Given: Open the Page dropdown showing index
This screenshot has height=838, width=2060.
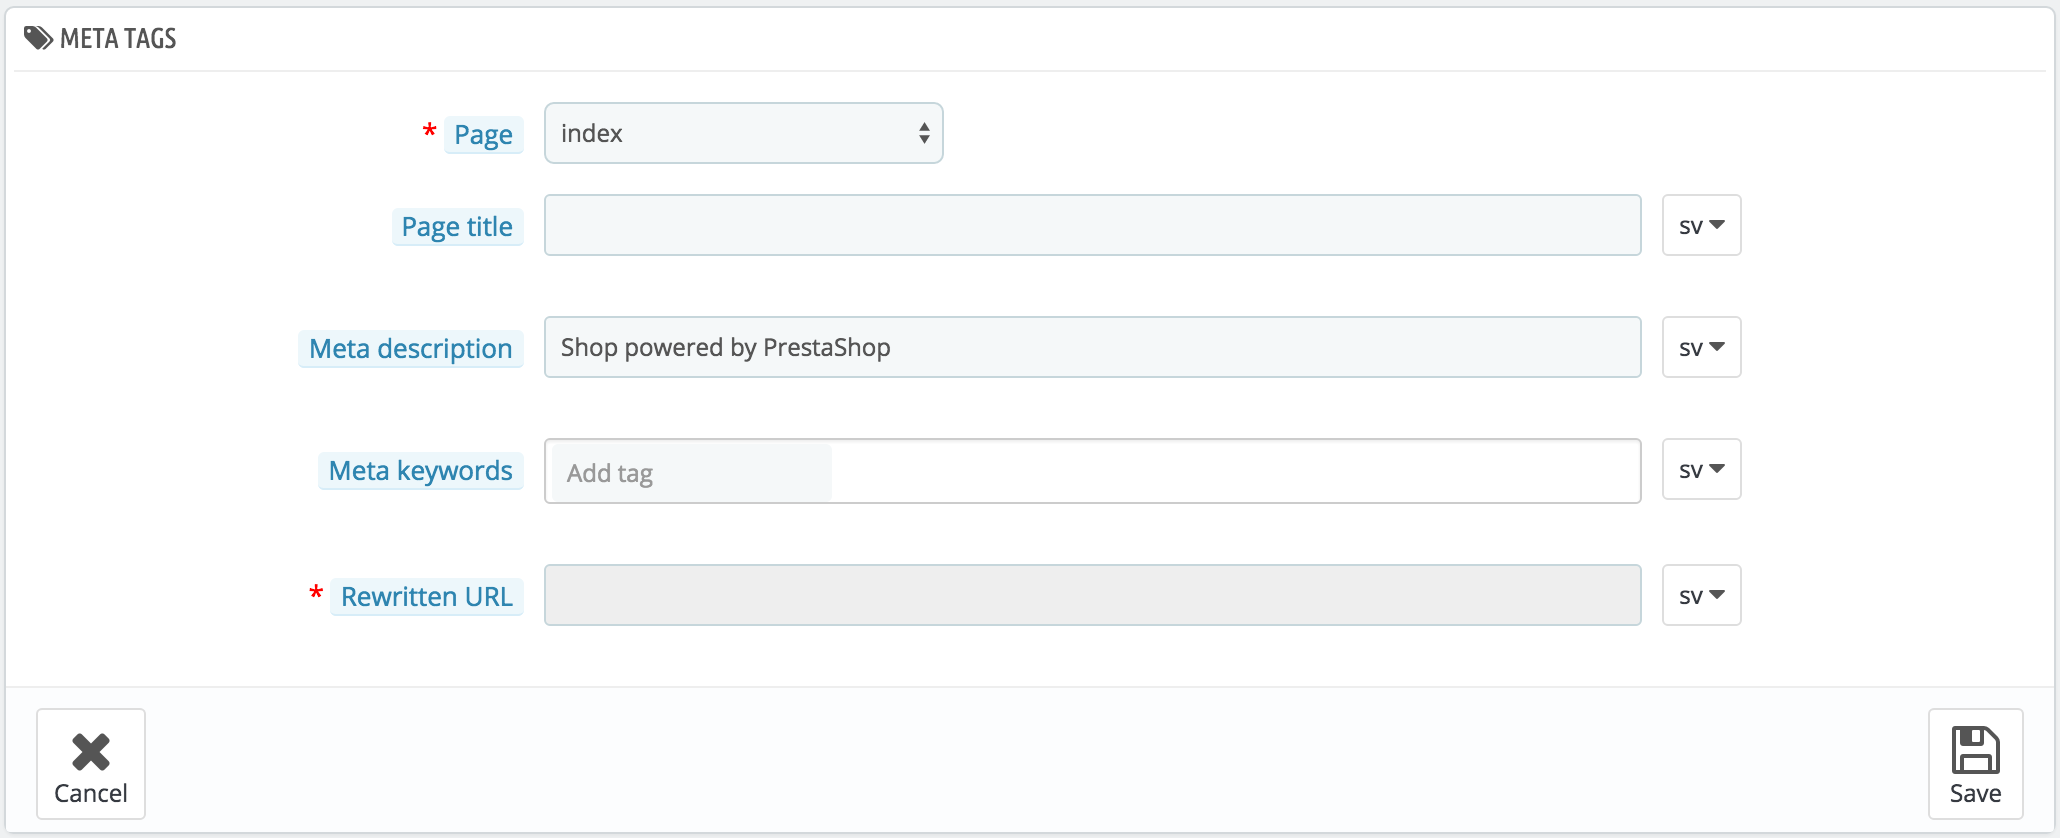Looking at the screenshot, I should (743, 133).
